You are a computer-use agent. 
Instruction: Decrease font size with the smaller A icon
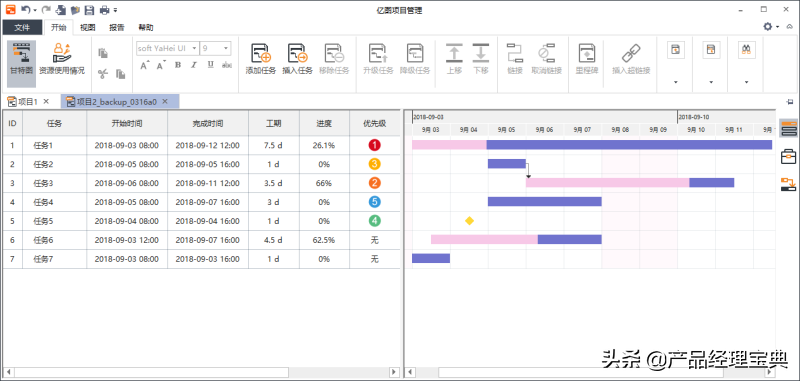click(x=161, y=66)
